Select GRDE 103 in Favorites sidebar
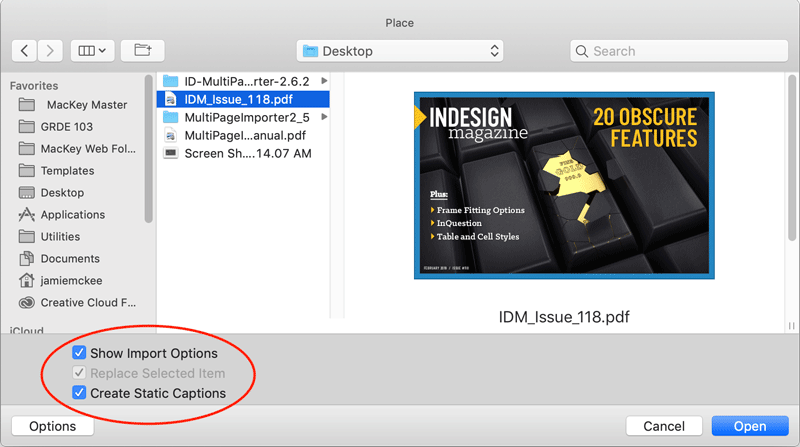The image size is (800, 447). 67,127
